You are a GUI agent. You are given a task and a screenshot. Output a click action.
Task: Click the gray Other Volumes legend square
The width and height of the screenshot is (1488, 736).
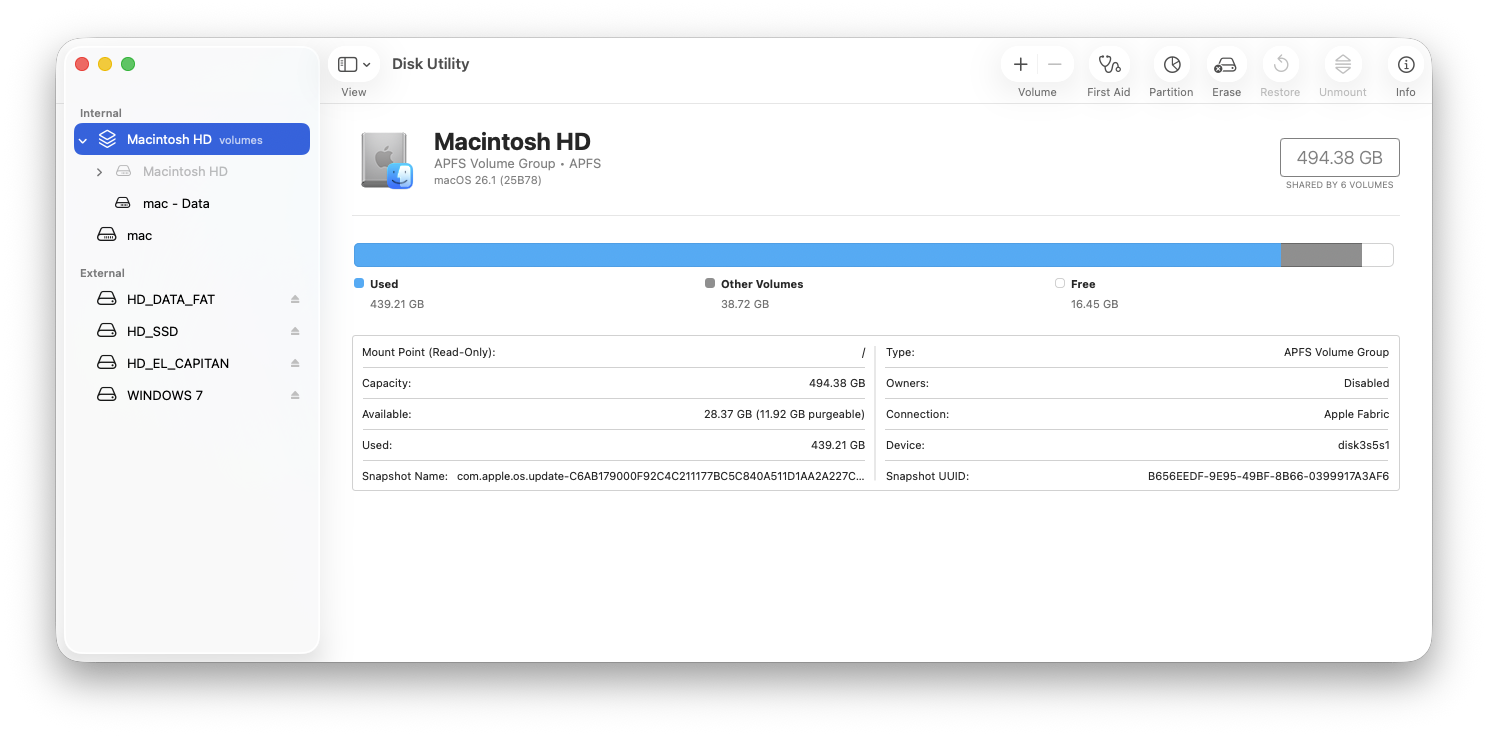click(710, 283)
